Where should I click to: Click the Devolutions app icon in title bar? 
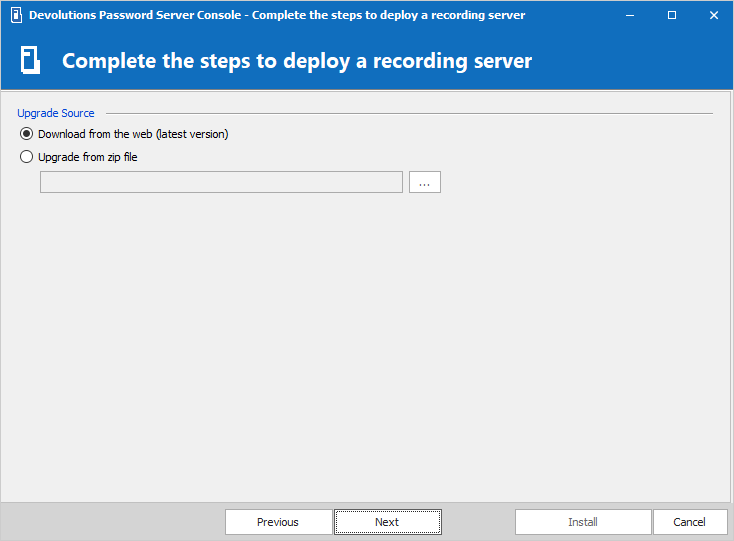click(x=15, y=15)
